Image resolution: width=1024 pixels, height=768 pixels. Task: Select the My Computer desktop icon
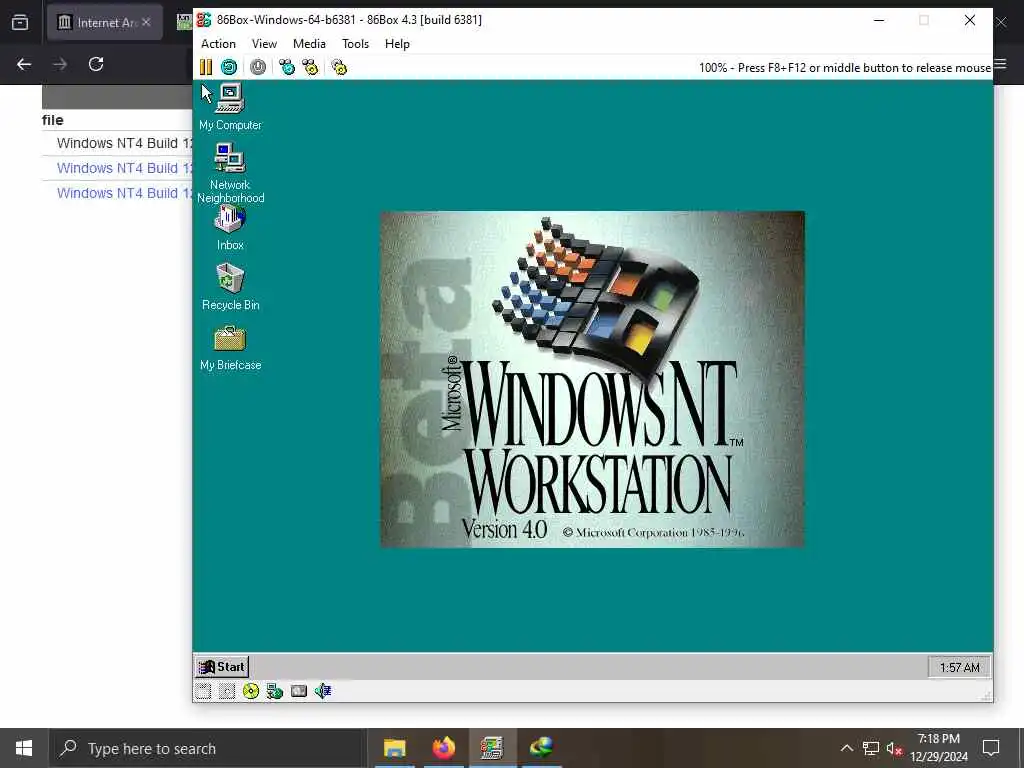click(x=230, y=107)
